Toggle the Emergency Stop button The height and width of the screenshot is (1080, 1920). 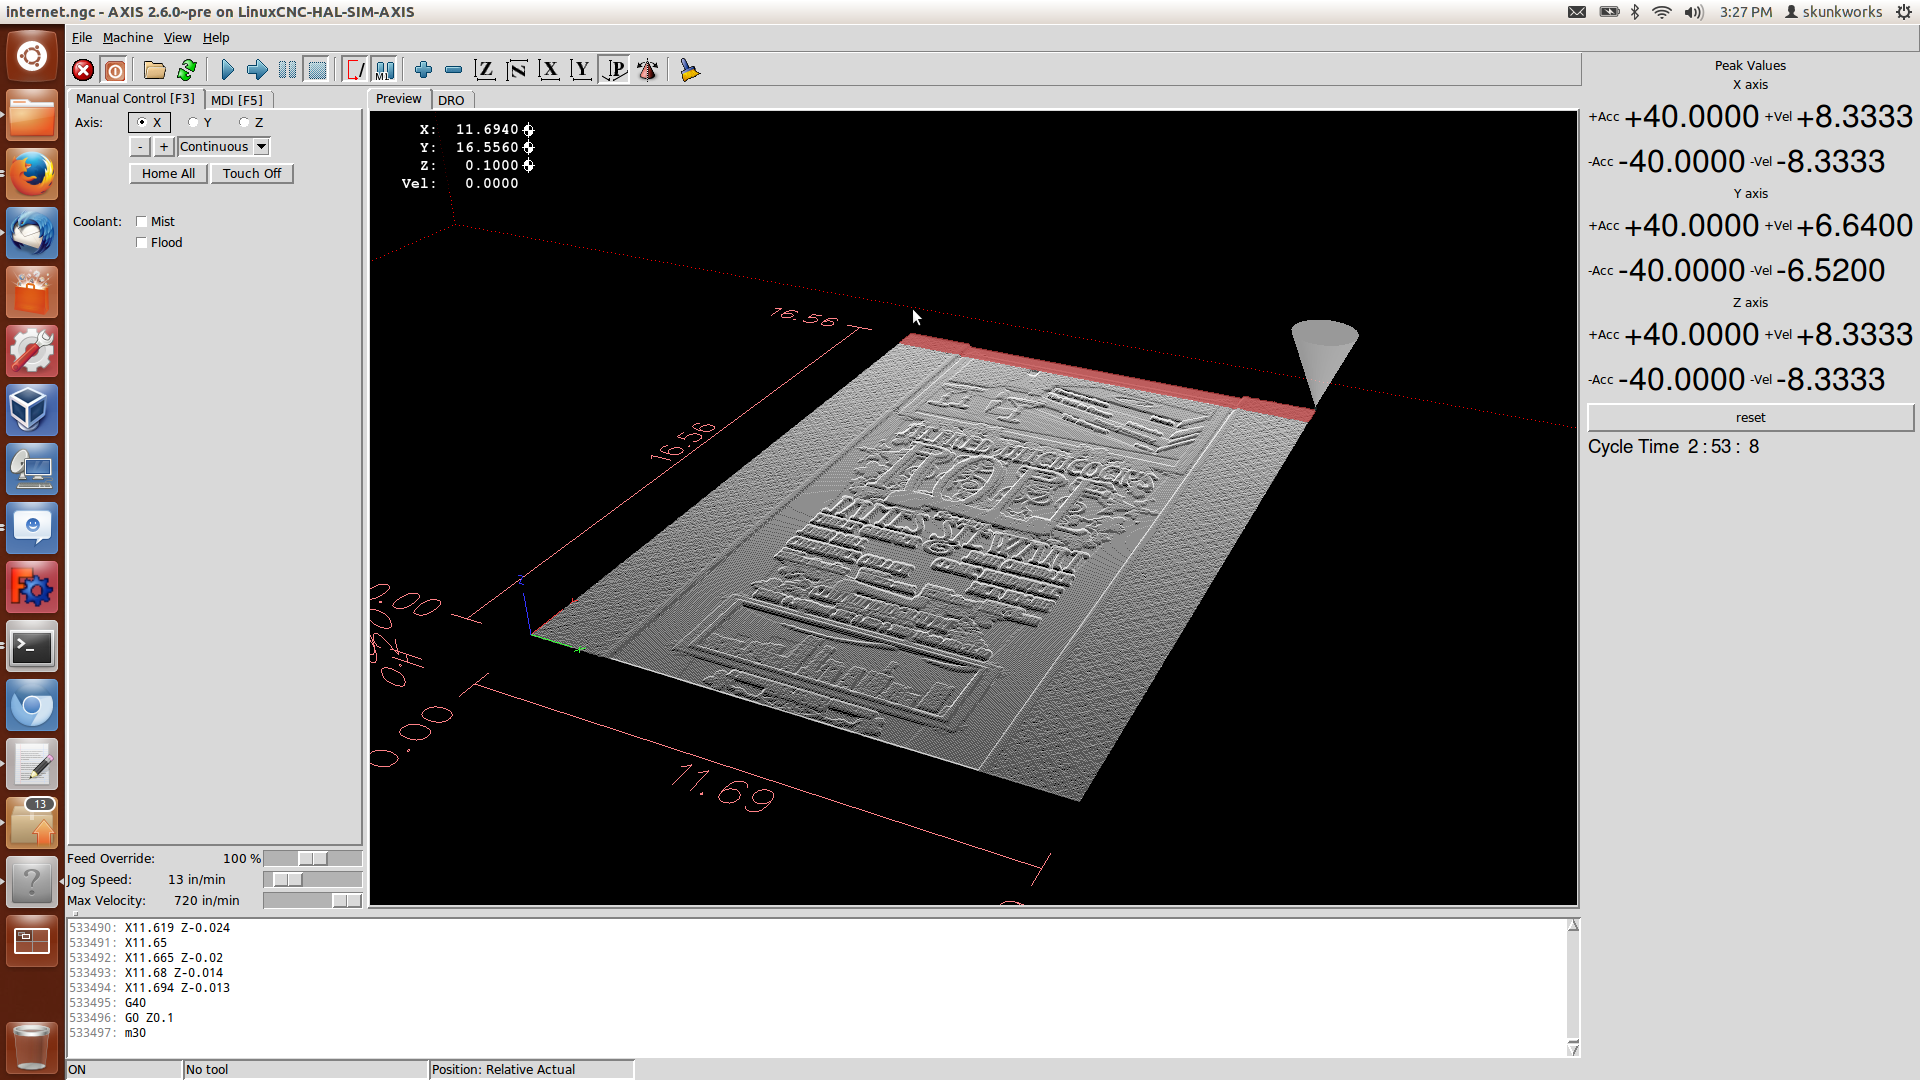(x=83, y=70)
